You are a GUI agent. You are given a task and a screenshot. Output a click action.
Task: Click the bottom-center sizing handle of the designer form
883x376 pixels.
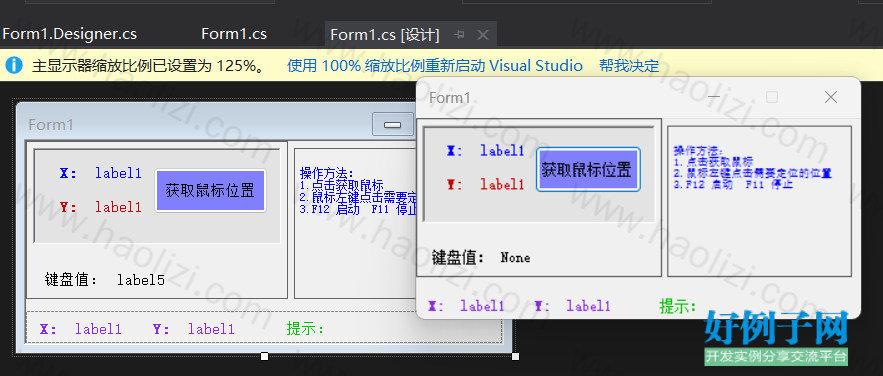(264, 356)
